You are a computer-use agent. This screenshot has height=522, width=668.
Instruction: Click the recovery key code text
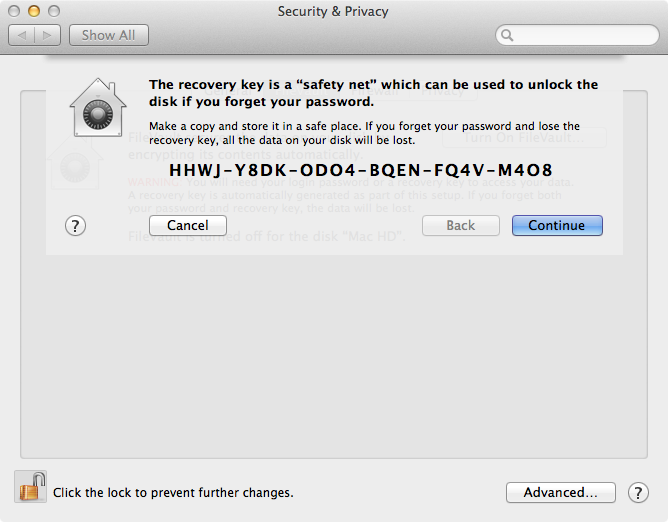[x=361, y=169]
